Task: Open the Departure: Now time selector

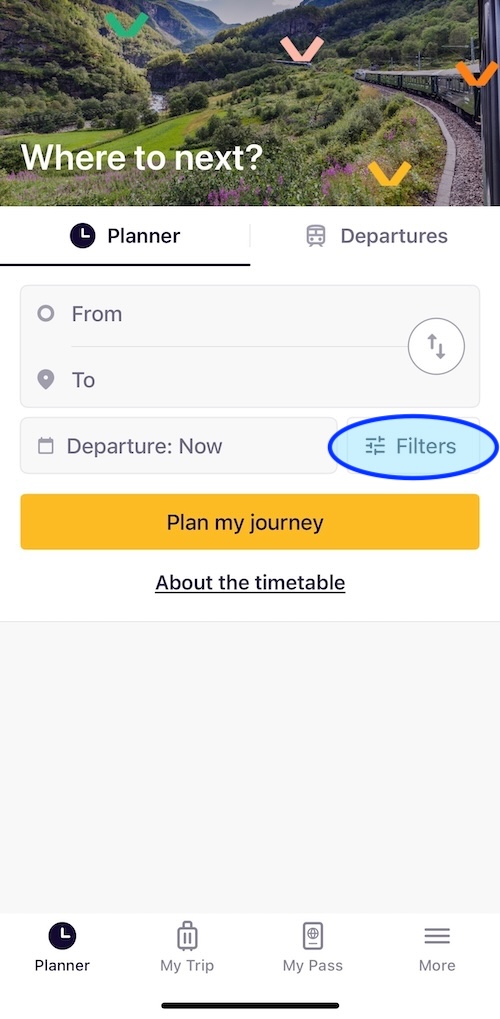Action: [179, 446]
